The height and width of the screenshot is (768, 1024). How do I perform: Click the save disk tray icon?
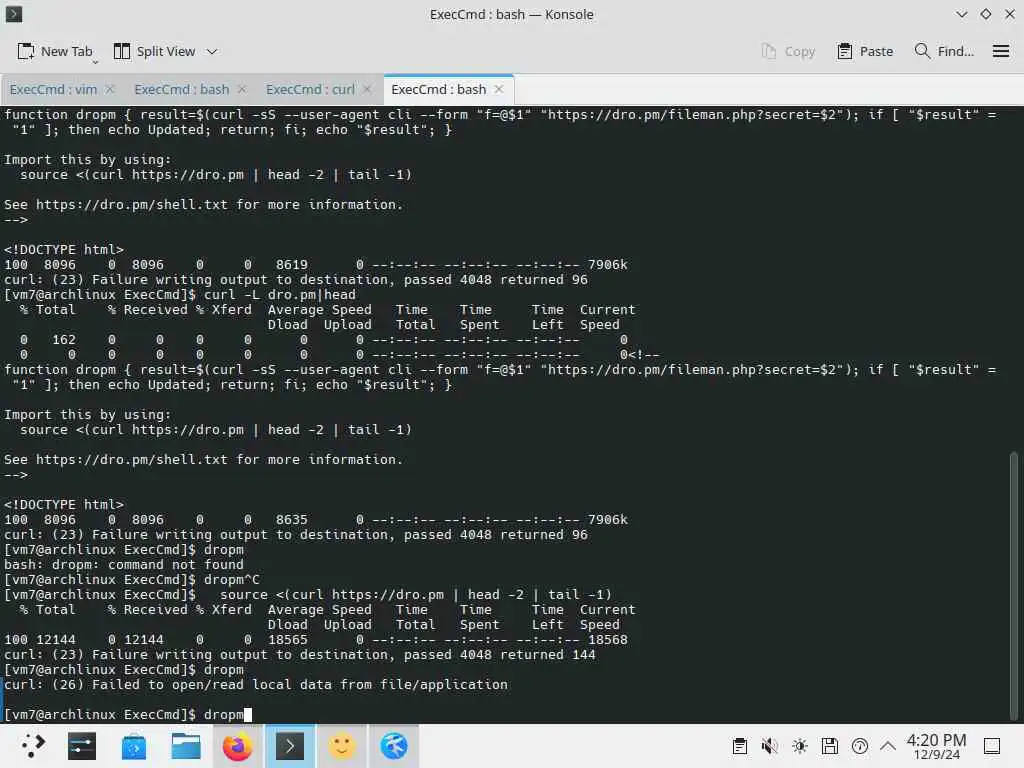pyautogui.click(x=830, y=746)
